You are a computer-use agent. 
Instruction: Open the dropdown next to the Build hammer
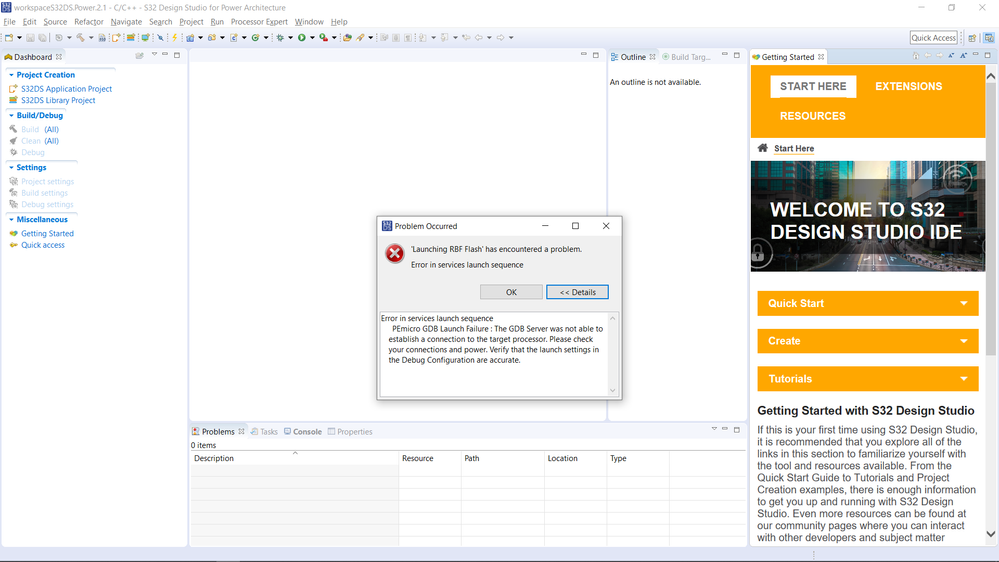(91, 38)
